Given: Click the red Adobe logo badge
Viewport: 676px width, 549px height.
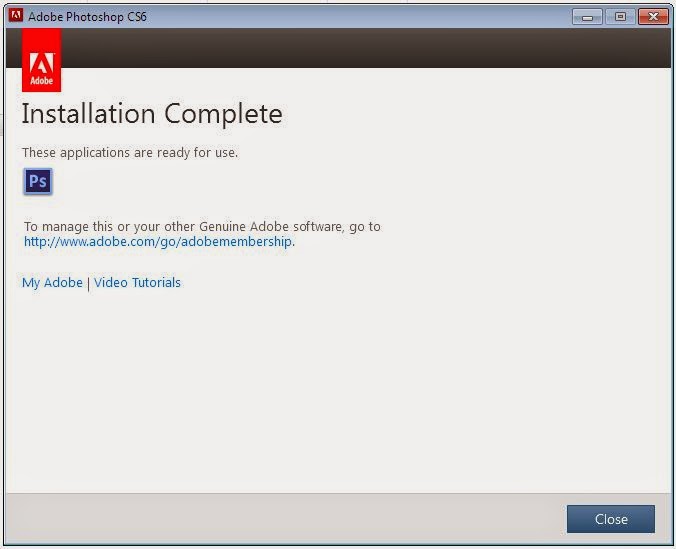Looking at the screenshot, I should tap(41, 60).
